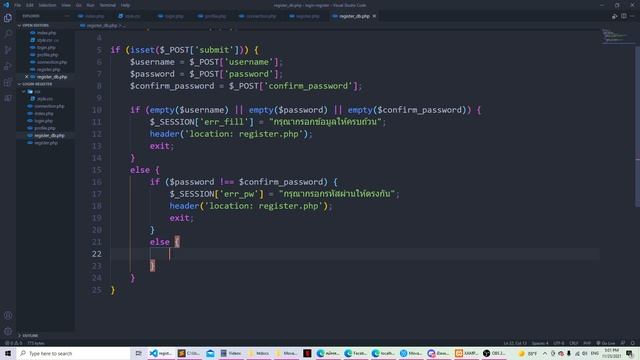Open the OBS taskbar button
Image resolution: width=640 pixels, height=360 pixels.
(494, 353)
